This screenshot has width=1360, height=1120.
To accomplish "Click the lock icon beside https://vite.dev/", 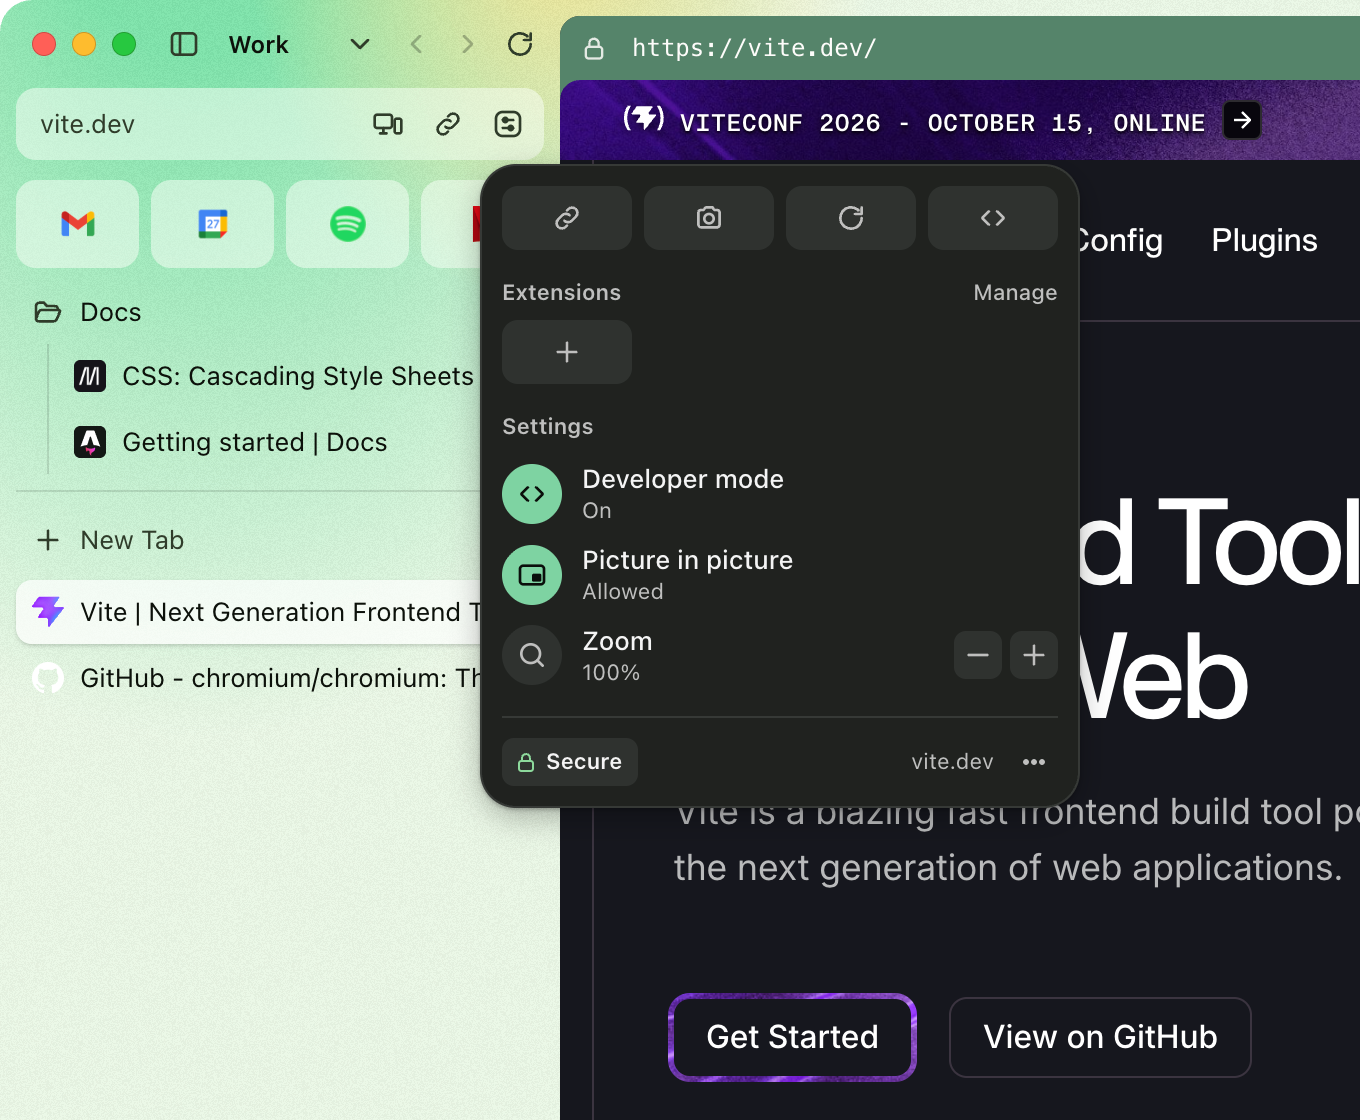I will tap(594, 48).
